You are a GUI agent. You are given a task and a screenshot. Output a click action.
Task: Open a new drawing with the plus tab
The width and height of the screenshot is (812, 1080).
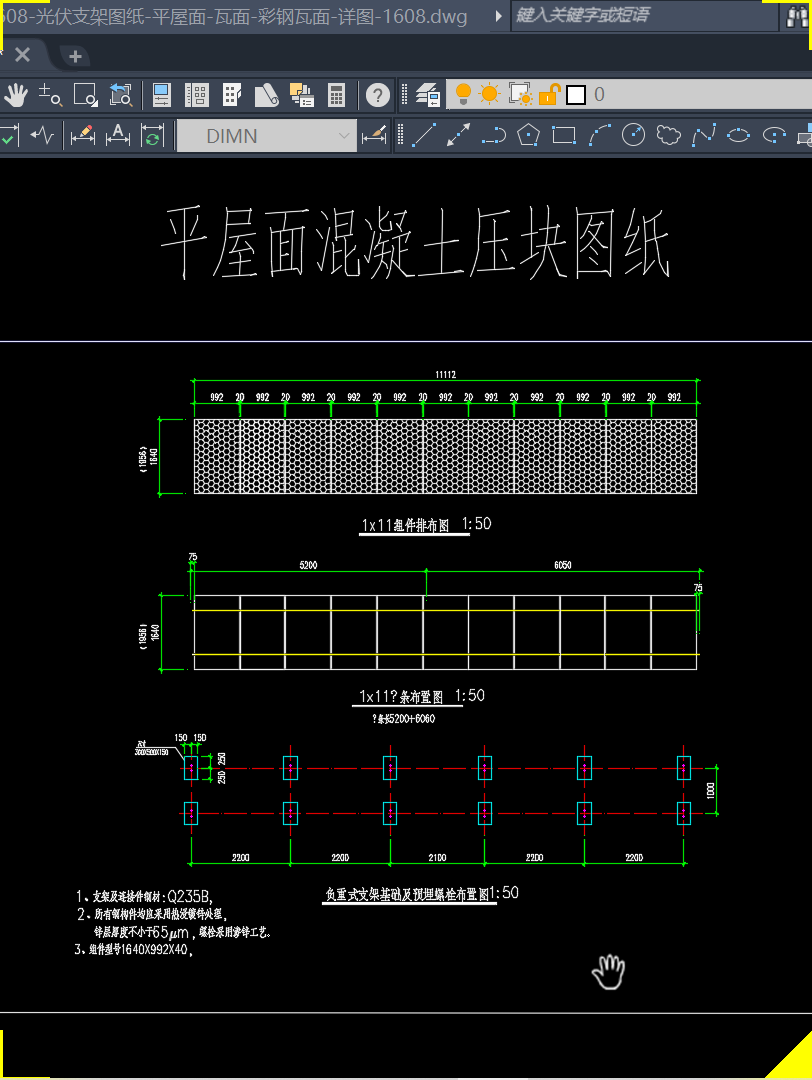click(75, 55)
